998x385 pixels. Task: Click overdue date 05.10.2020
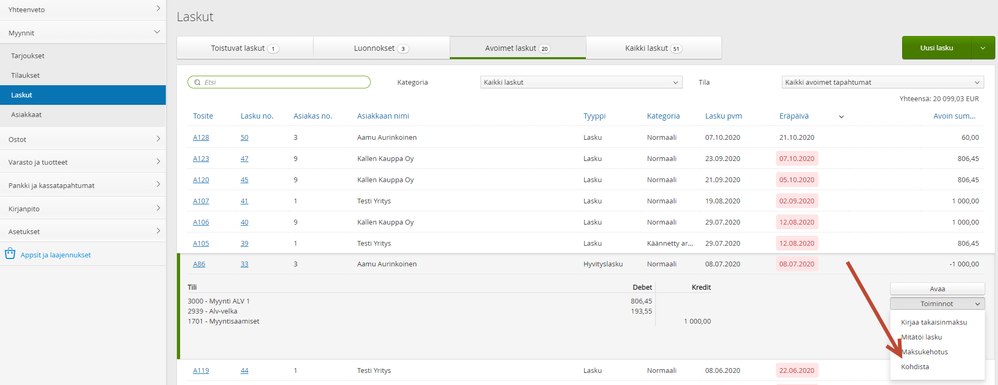coord(797,179)
